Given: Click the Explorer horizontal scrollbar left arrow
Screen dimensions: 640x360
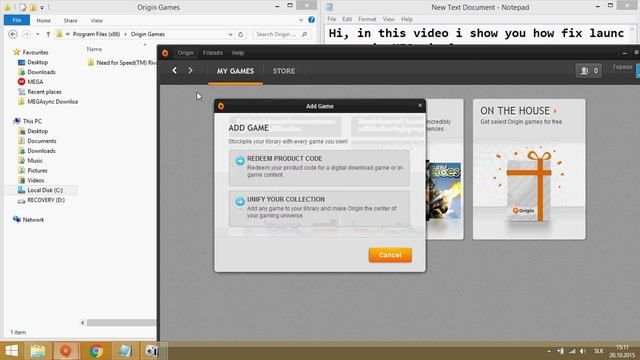Looking at the screenshot, I should click(82, 322).
